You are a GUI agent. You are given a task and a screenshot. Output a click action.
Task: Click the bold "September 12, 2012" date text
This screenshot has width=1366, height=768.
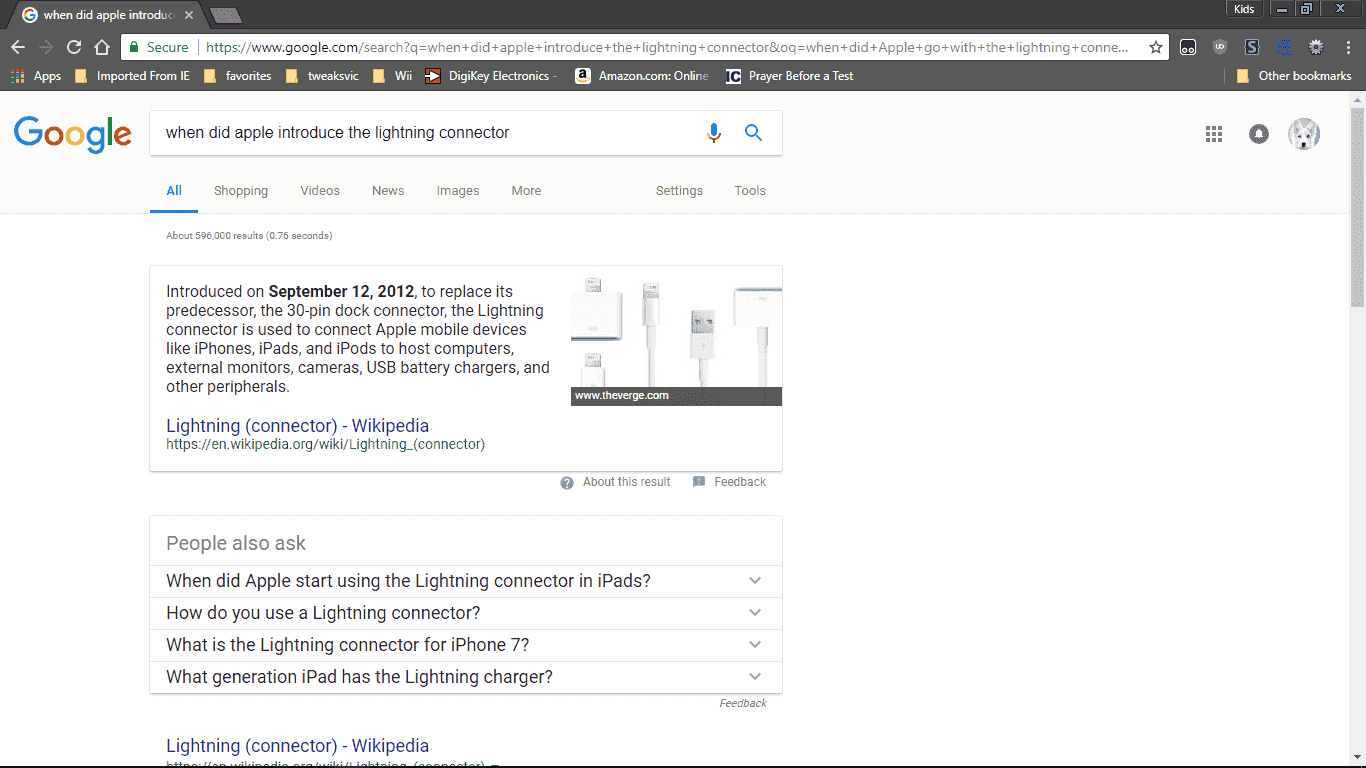341,292
